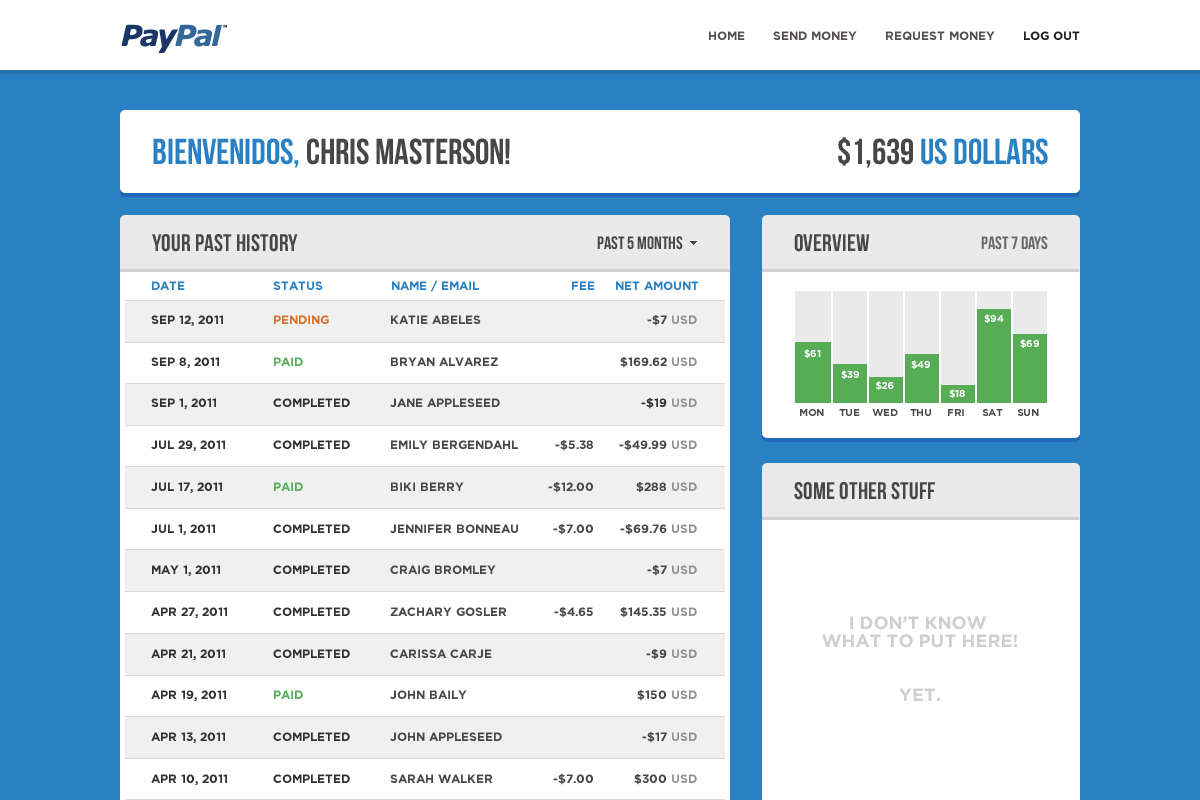Open the Past 5 Months dropdown

pos(647,243)
